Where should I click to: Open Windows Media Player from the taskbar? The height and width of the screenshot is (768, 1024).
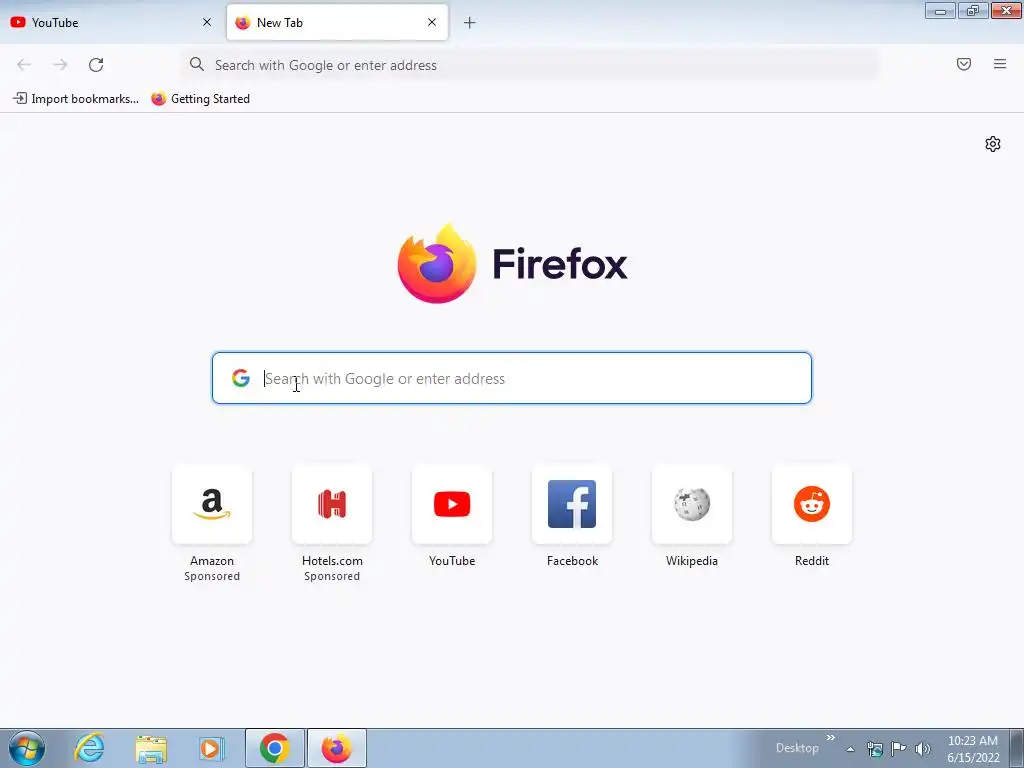click(x=212, y=748)
